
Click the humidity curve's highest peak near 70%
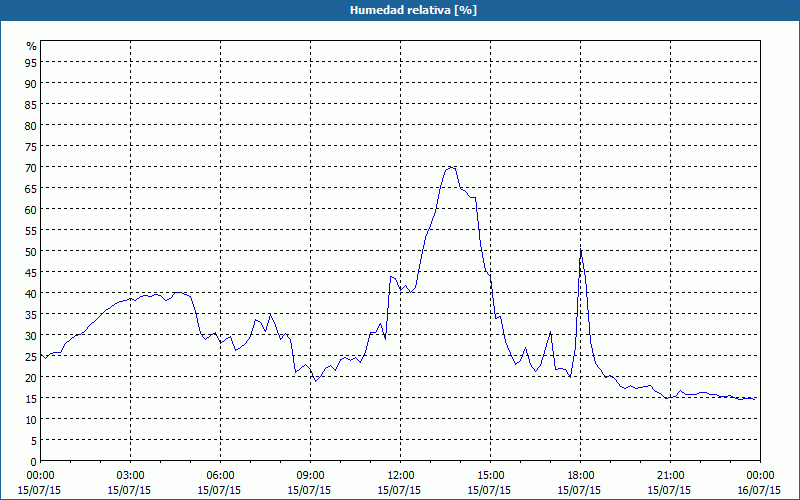[450, 167]
